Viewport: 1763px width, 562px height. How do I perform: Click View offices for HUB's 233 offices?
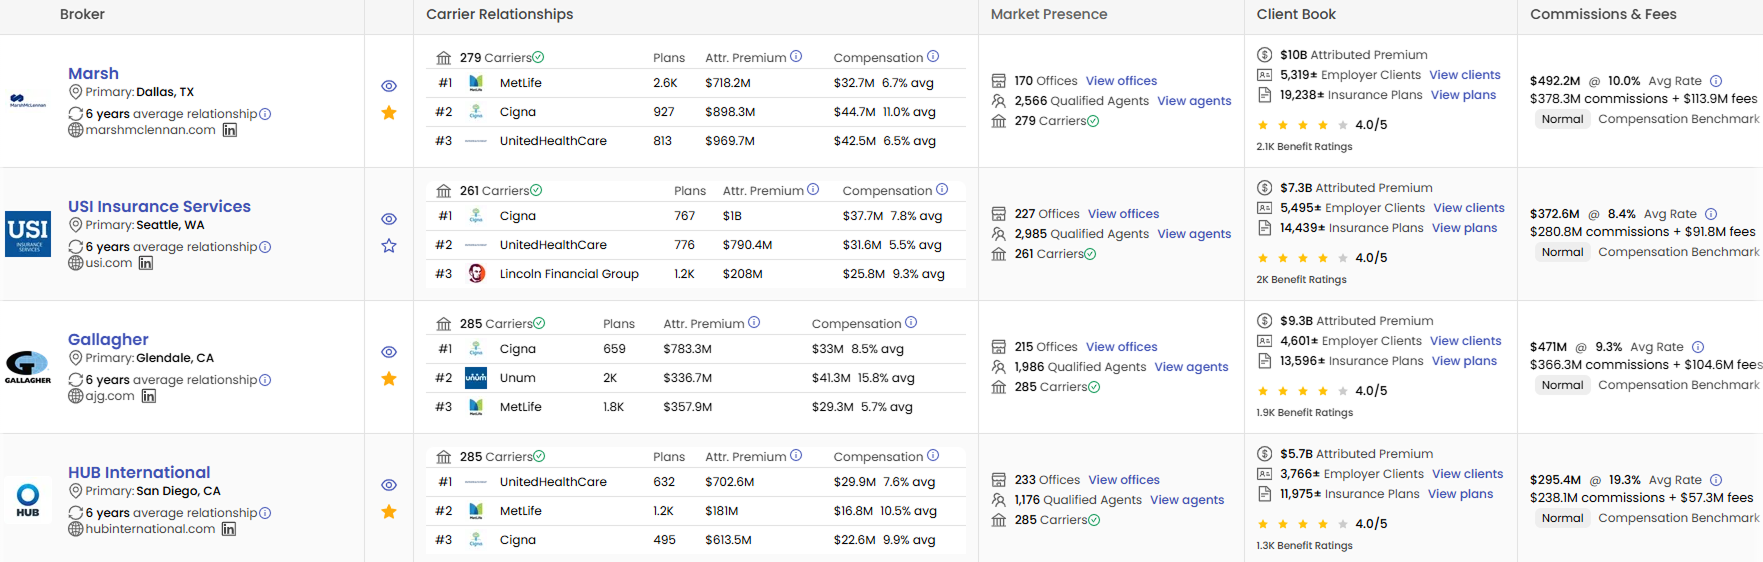[x=1124, y=480]
